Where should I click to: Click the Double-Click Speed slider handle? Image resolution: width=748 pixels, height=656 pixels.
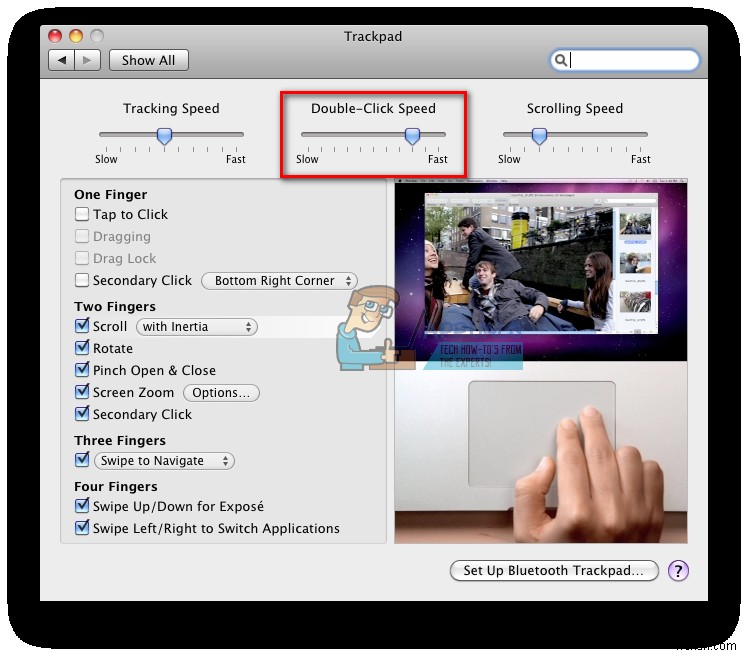tap(412, 136)
